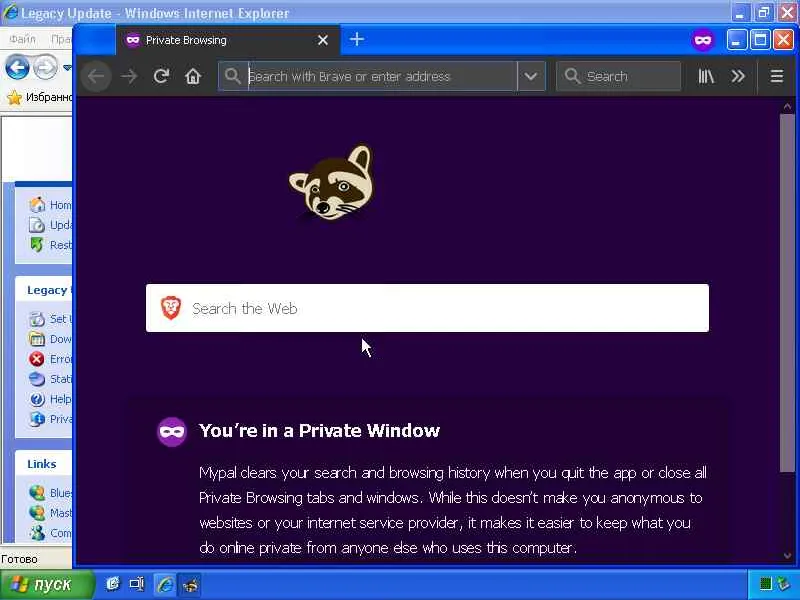Open the Erro… link in Legacy Update sidebar
Screen dimensions: 800x600
click(51, 359)
